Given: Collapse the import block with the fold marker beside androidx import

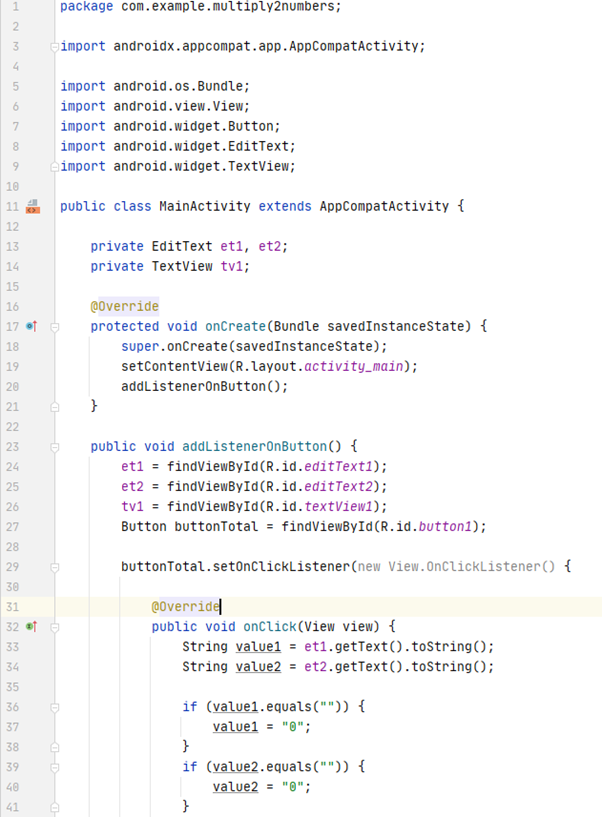Looking at the screenshot, I should coord(54,47).
